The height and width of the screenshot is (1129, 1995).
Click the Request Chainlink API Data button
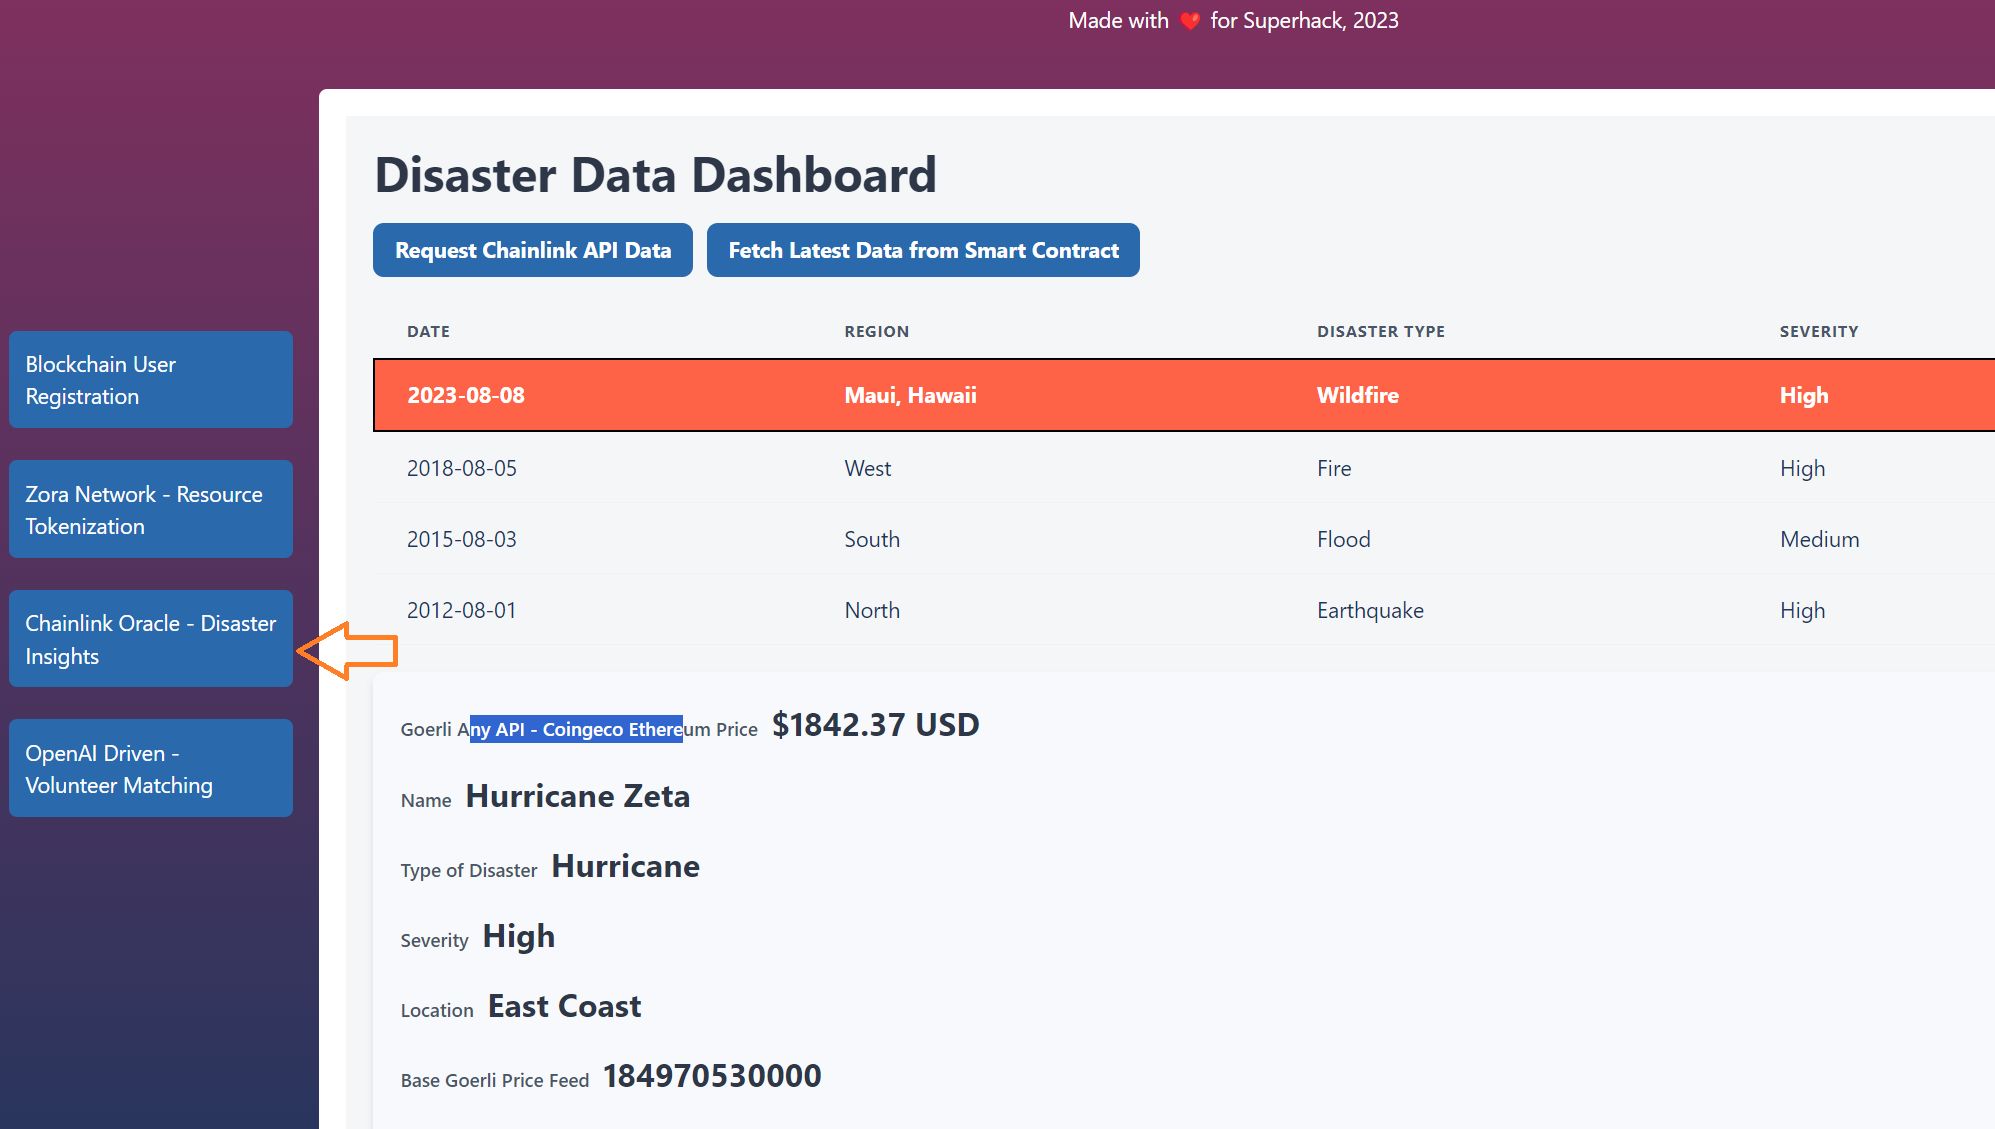pos(532,250)
